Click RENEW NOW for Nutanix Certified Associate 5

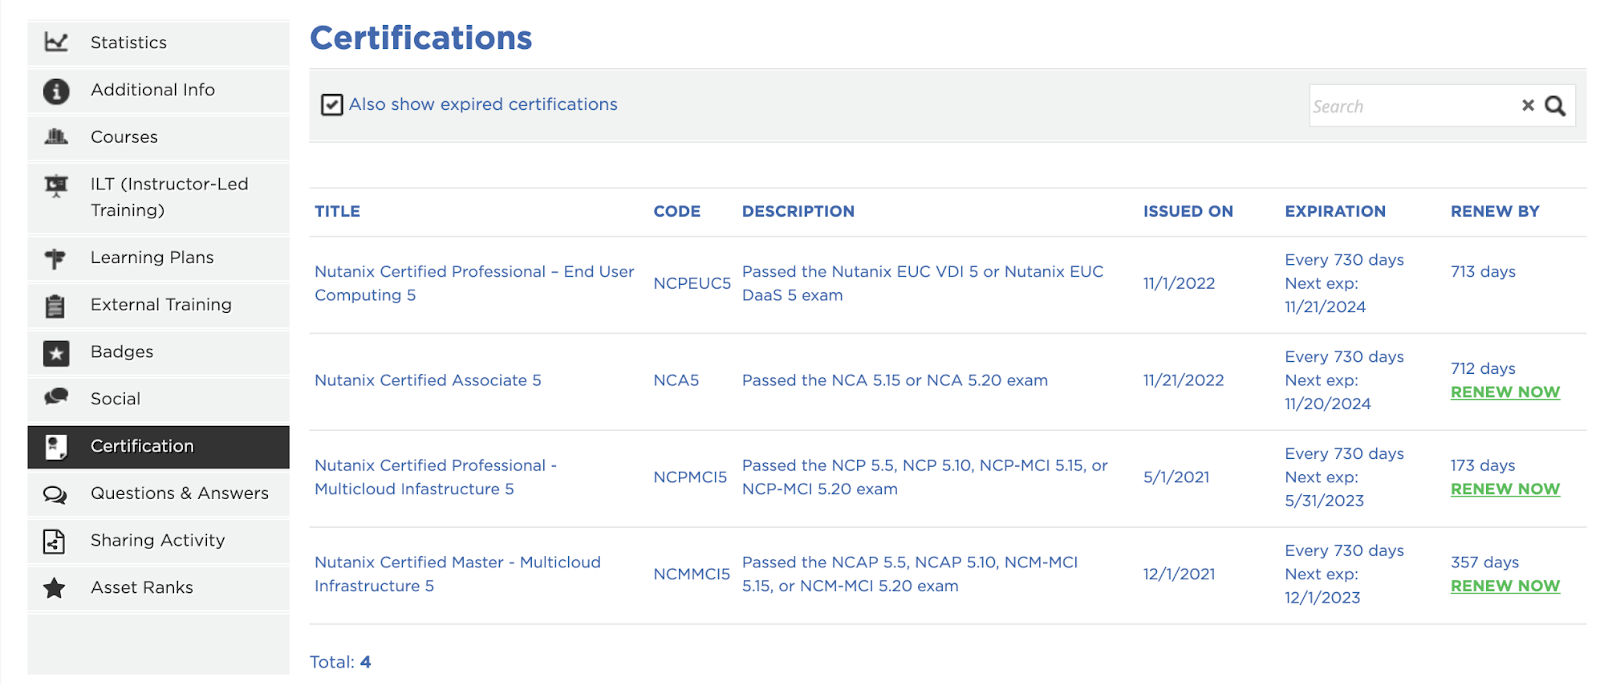click(1504, 392)
